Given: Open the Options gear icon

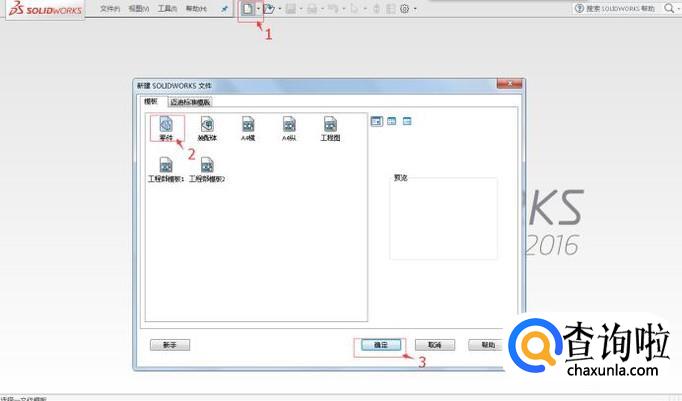Looking at the screenshot, I should 405,9.
